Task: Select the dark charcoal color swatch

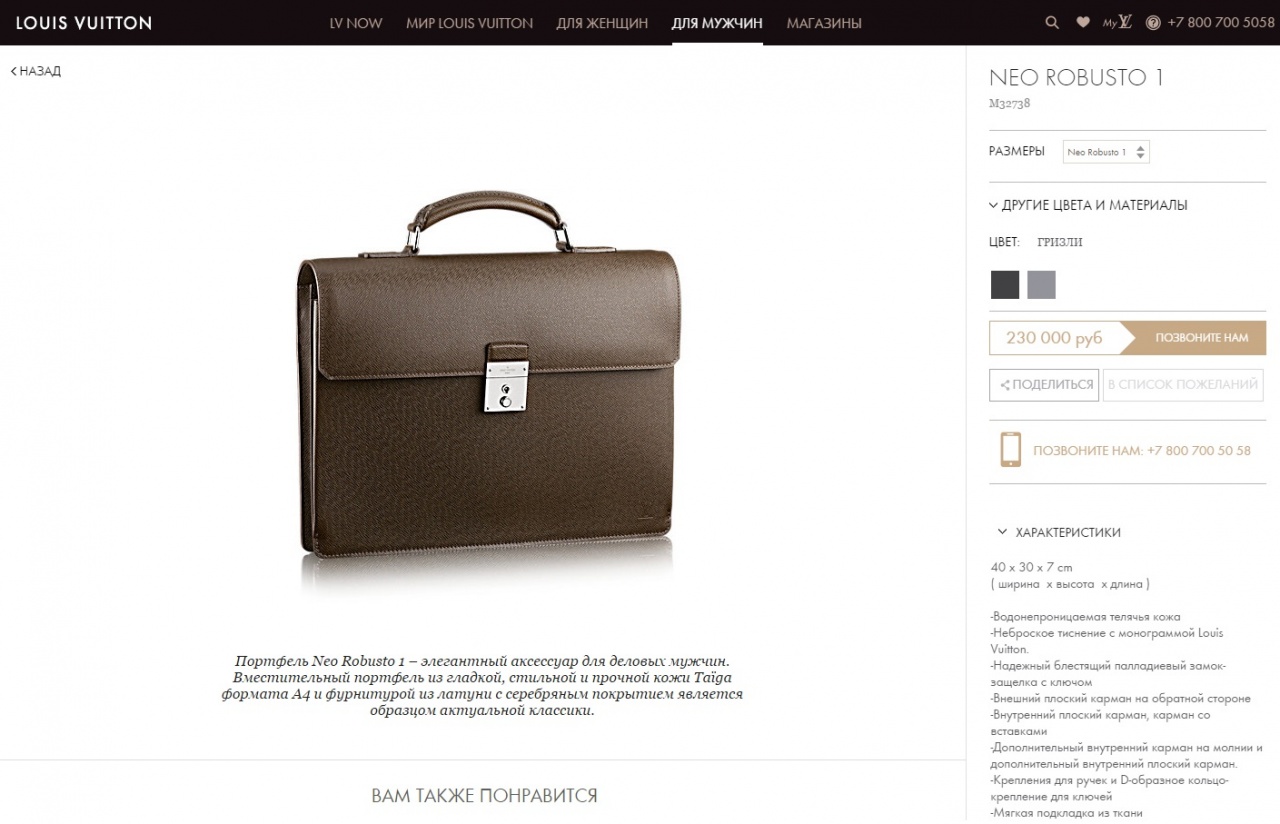Action: pyautogui.click(x=1005, y=285)
